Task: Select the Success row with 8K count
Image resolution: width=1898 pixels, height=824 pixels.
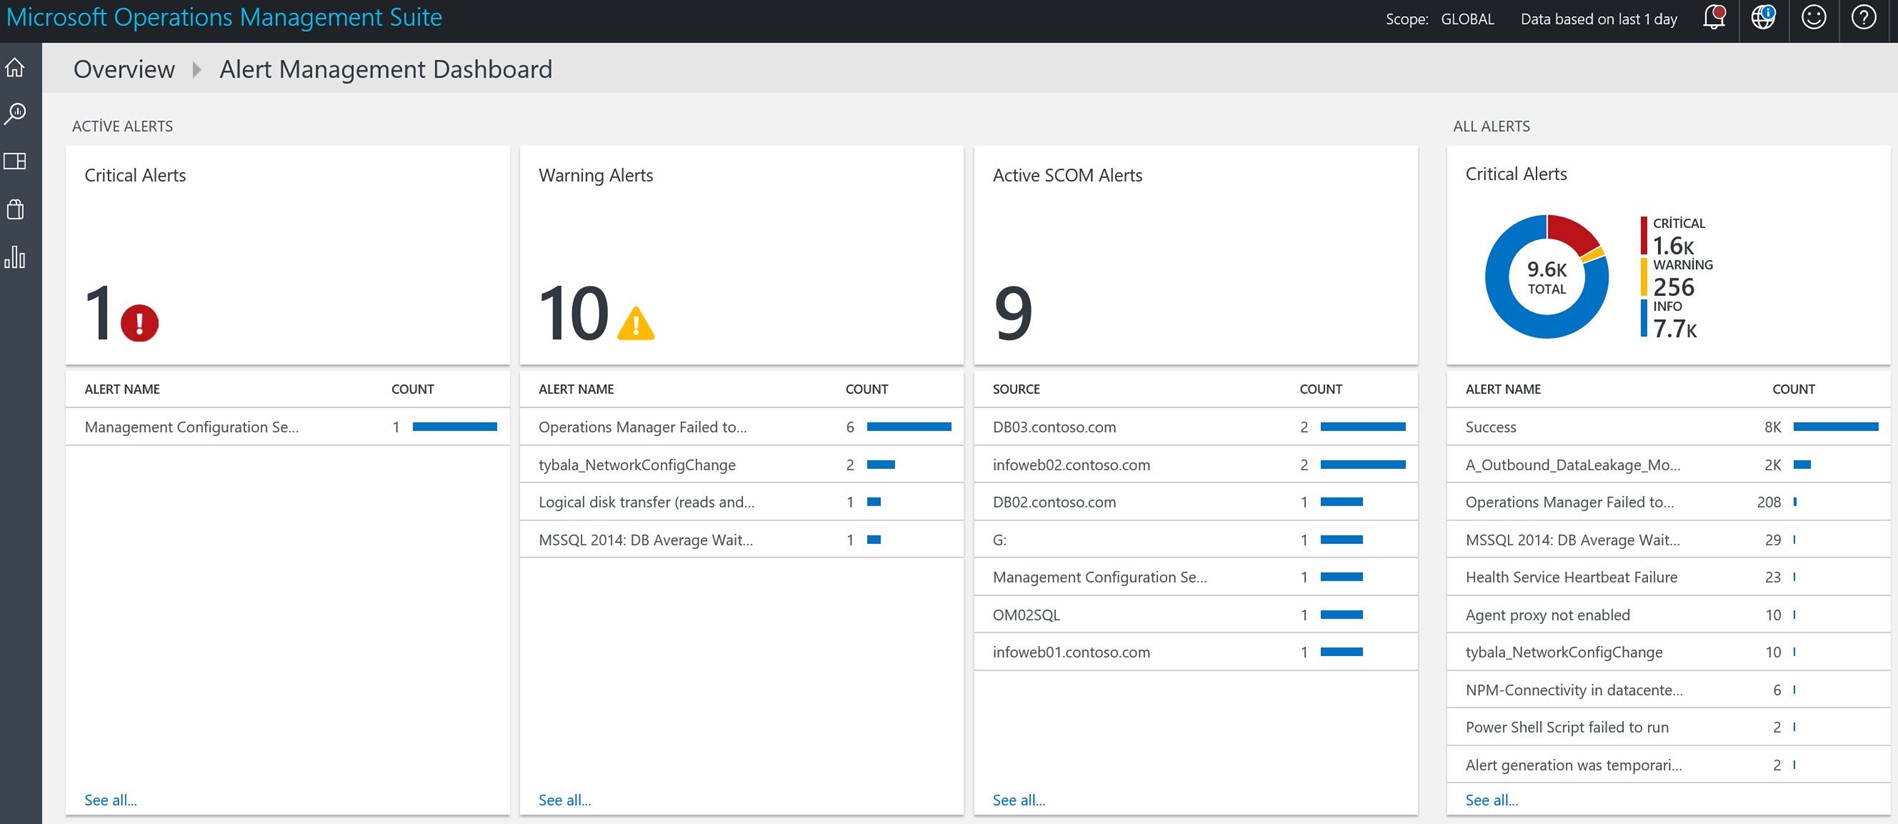Action: point(1669,427)
